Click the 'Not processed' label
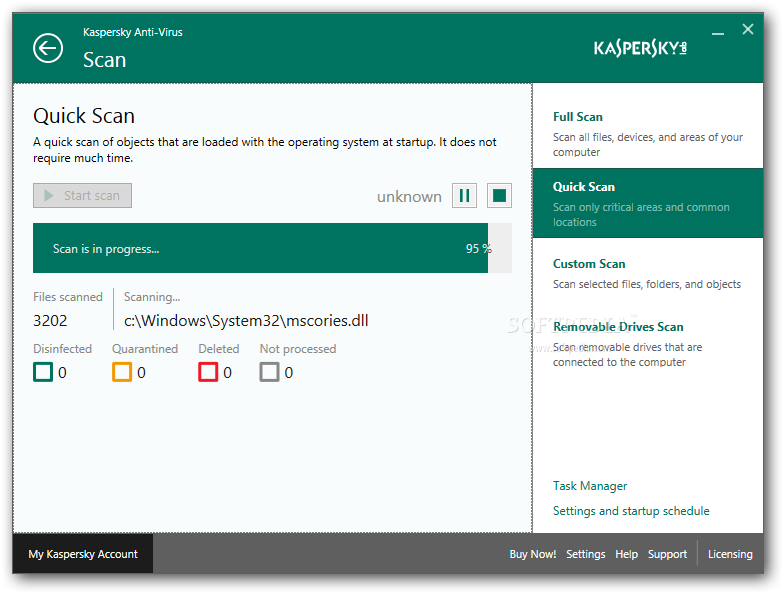Screen dimensions: 784x594 [x=298, y=349]
